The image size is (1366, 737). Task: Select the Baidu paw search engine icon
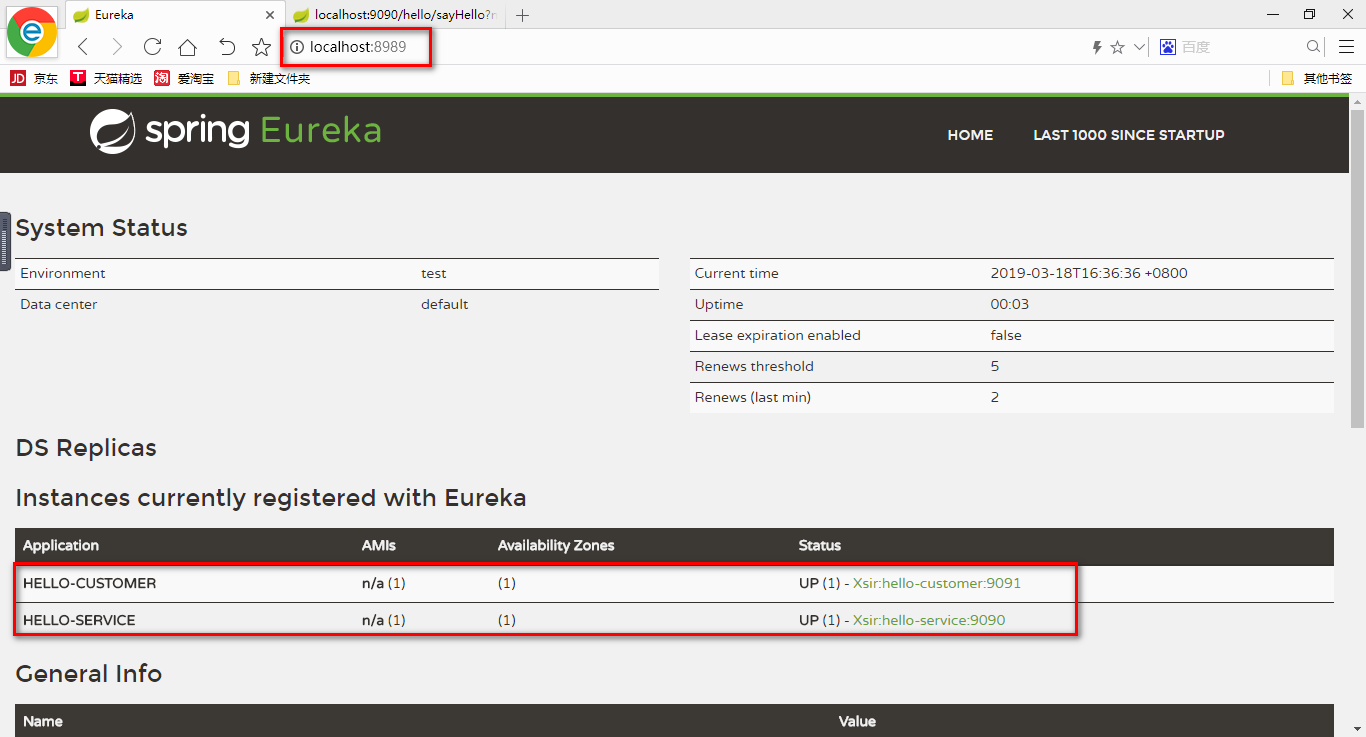1168,47
